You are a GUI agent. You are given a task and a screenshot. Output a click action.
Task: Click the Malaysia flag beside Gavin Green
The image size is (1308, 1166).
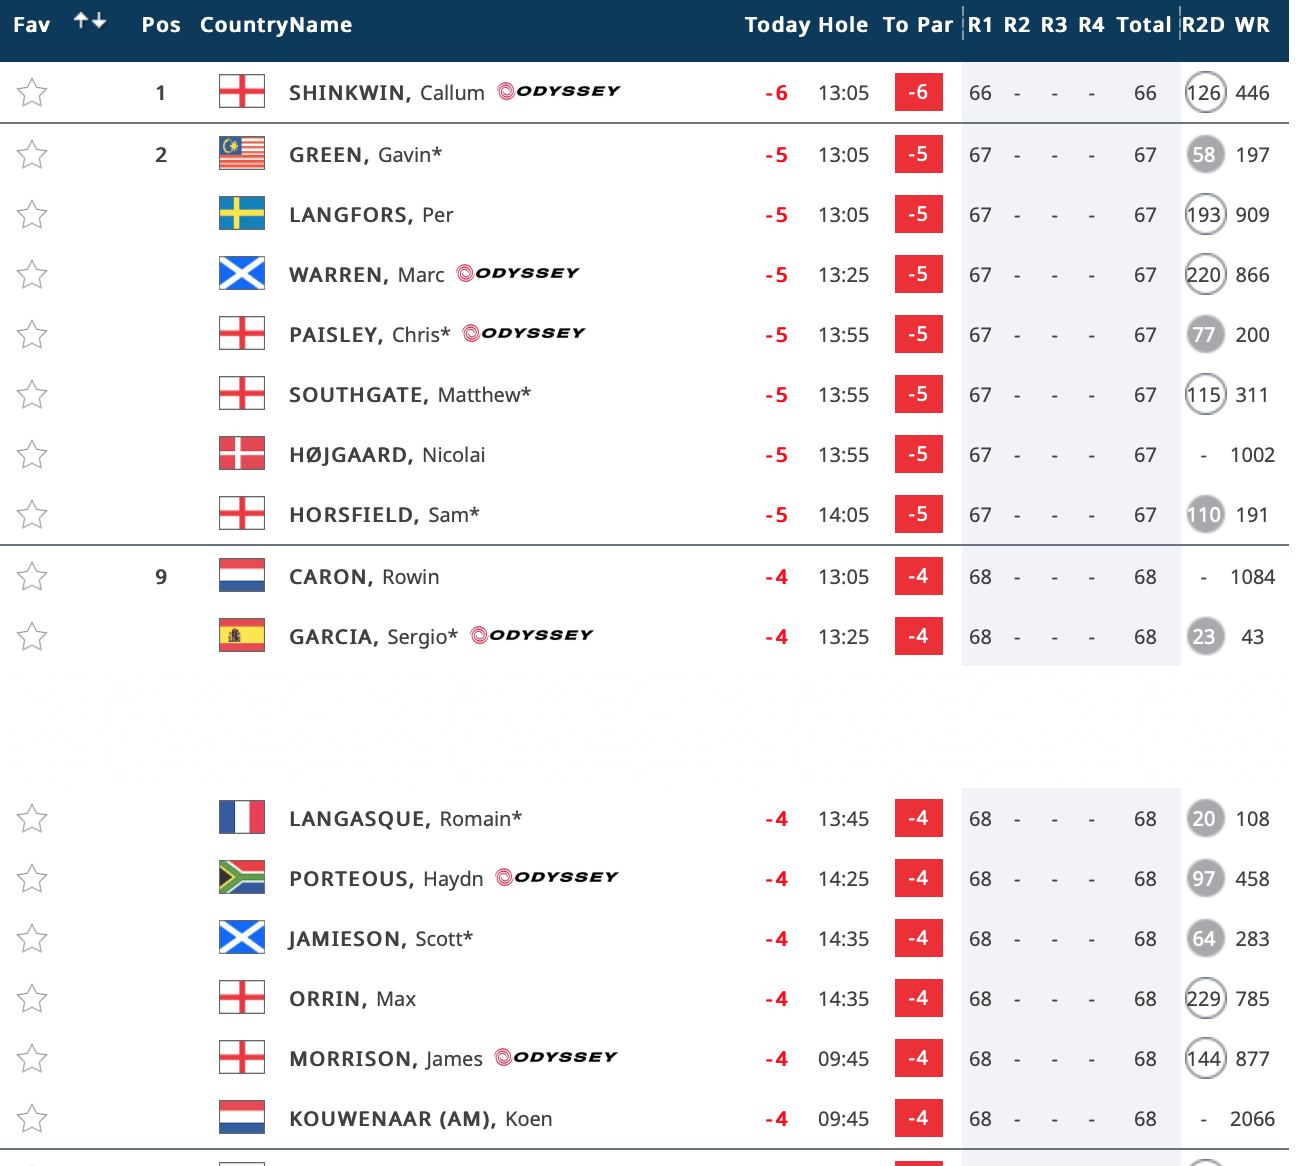(242, 153)
